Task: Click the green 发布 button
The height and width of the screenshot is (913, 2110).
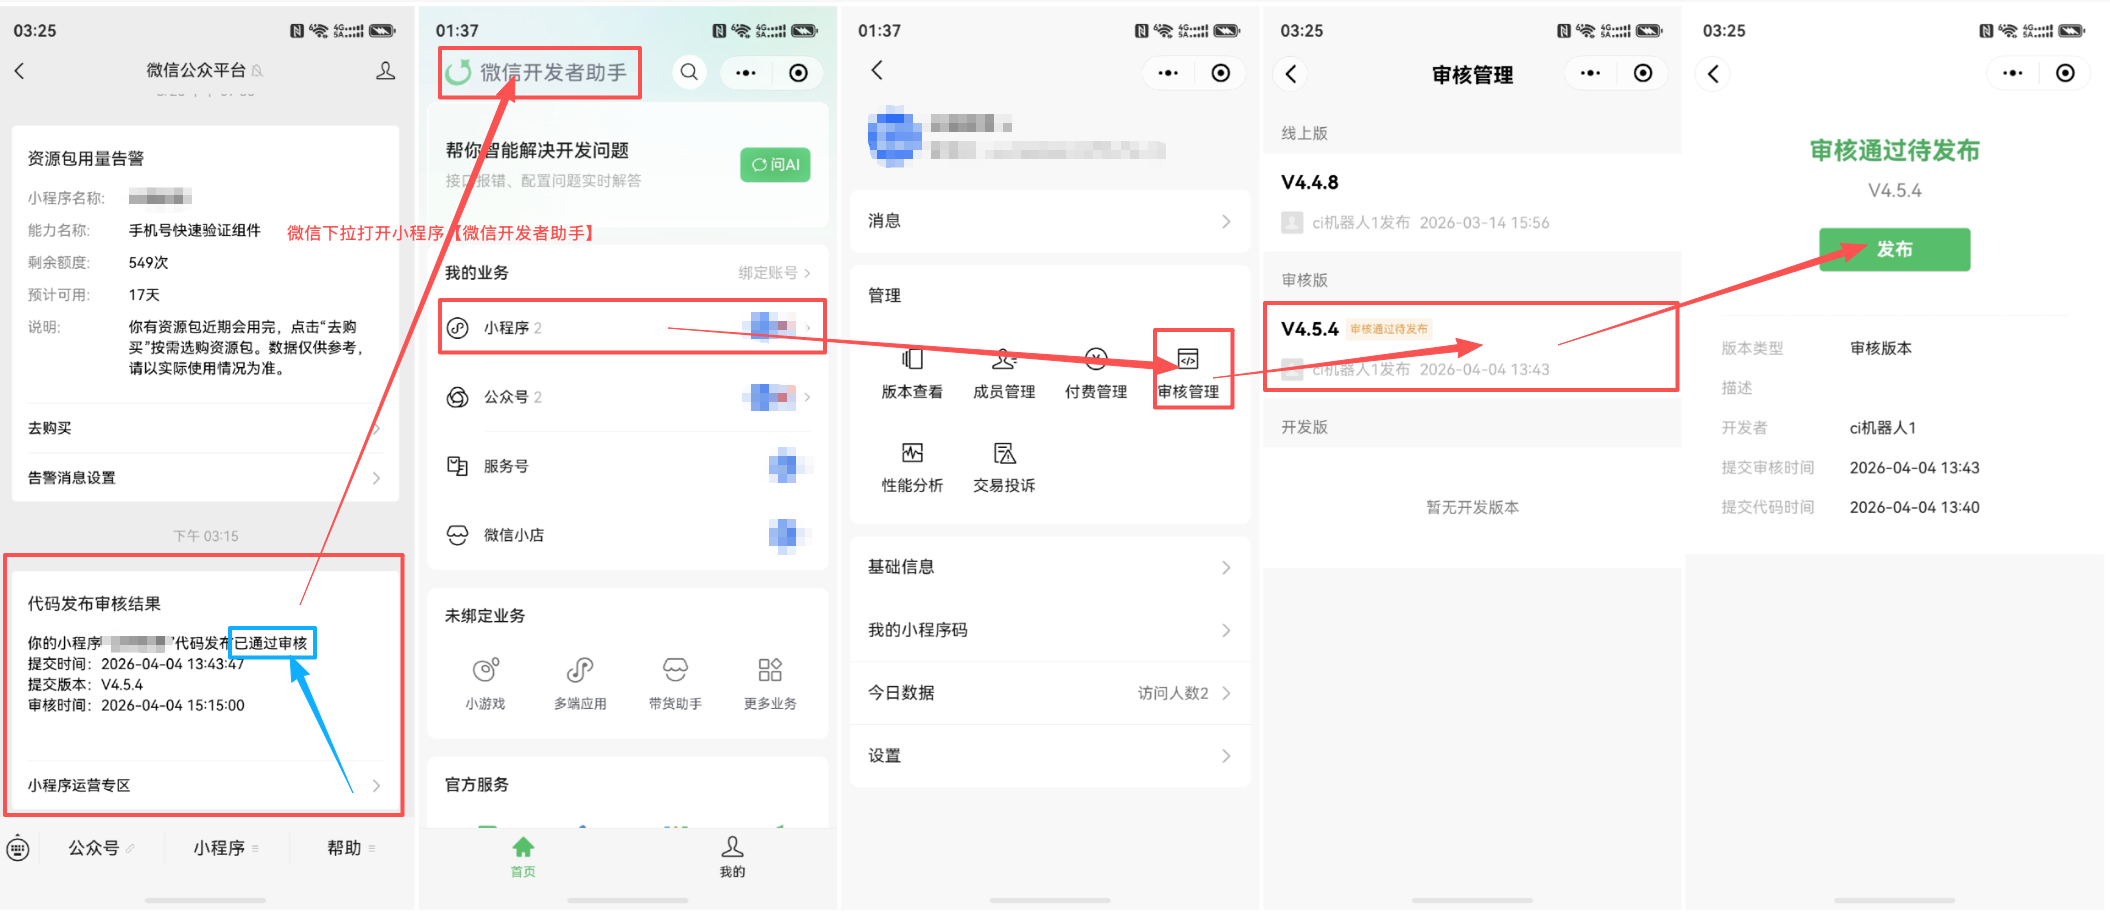Action: 1894,249
